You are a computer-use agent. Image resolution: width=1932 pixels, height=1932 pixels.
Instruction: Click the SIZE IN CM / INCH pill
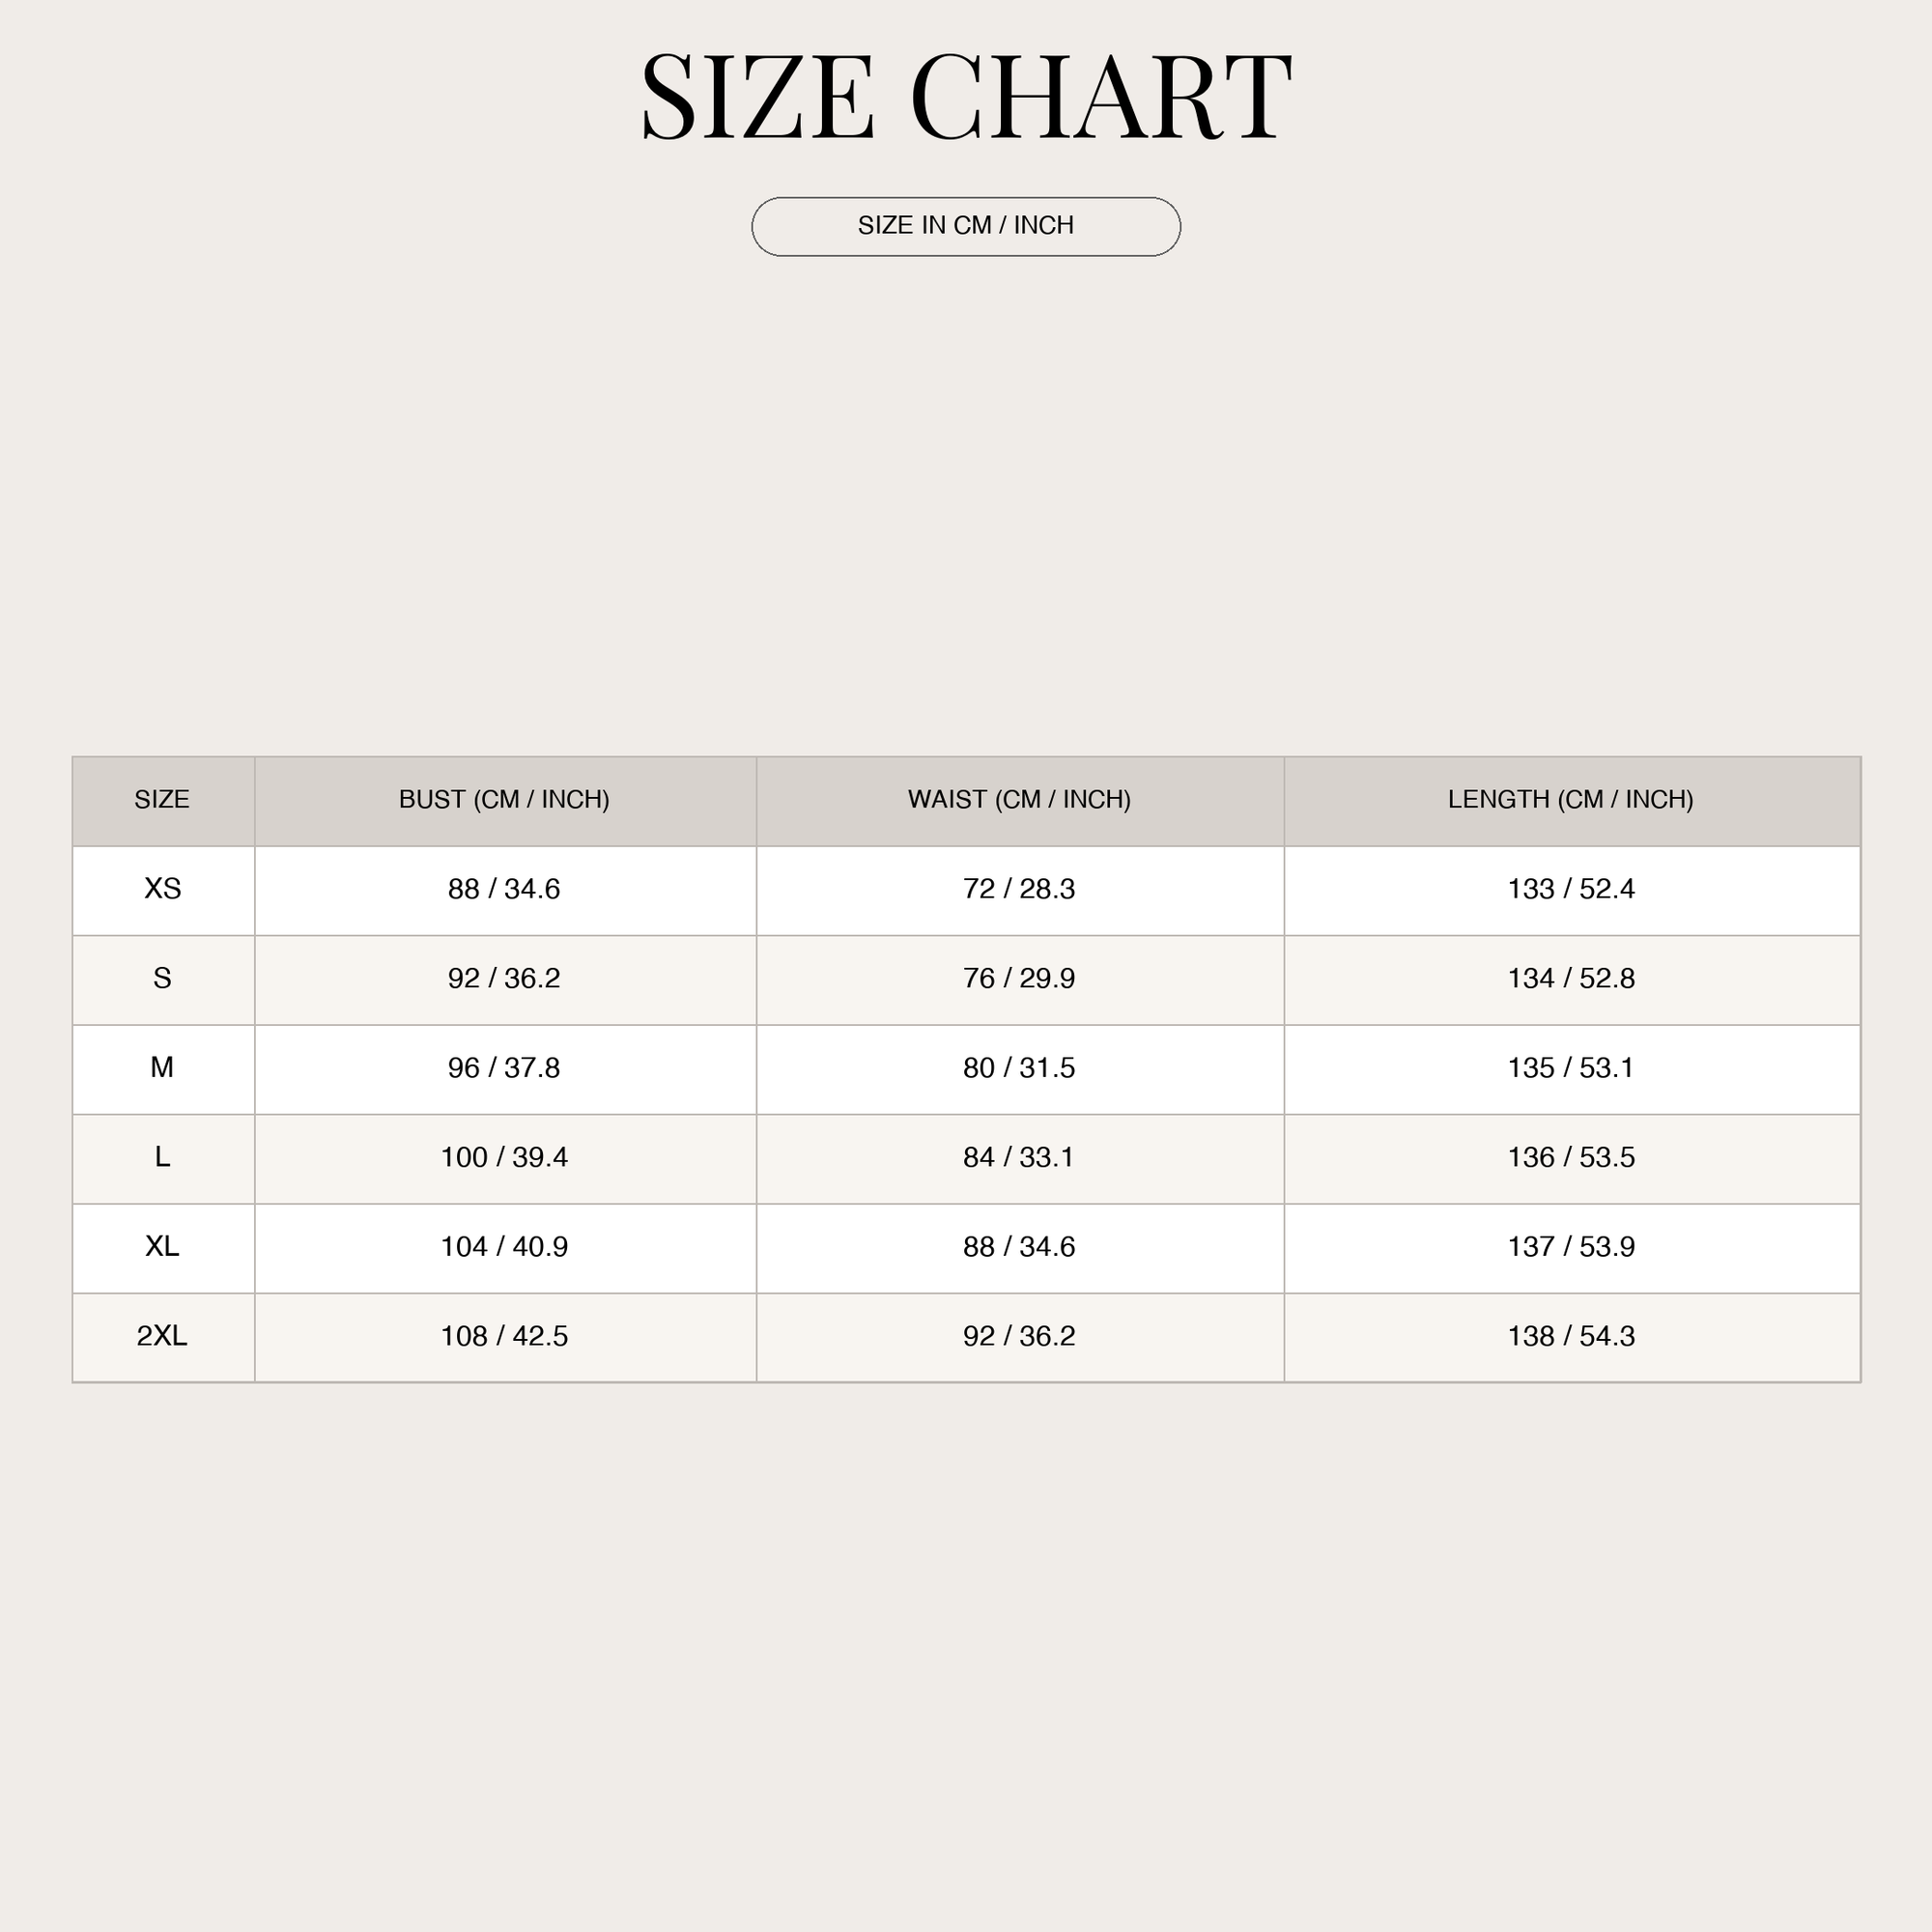pos(966,227)
